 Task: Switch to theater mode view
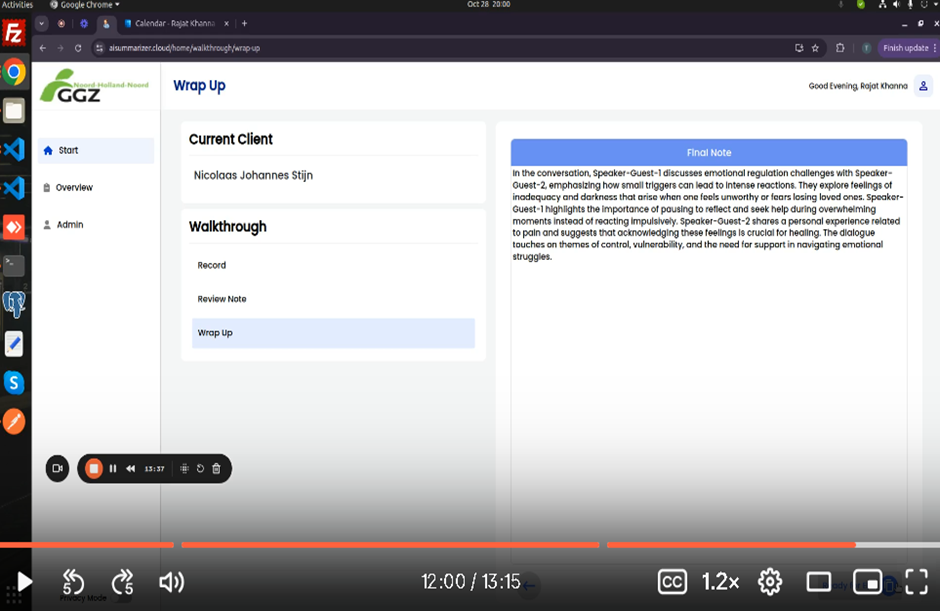tap(818, 582)
